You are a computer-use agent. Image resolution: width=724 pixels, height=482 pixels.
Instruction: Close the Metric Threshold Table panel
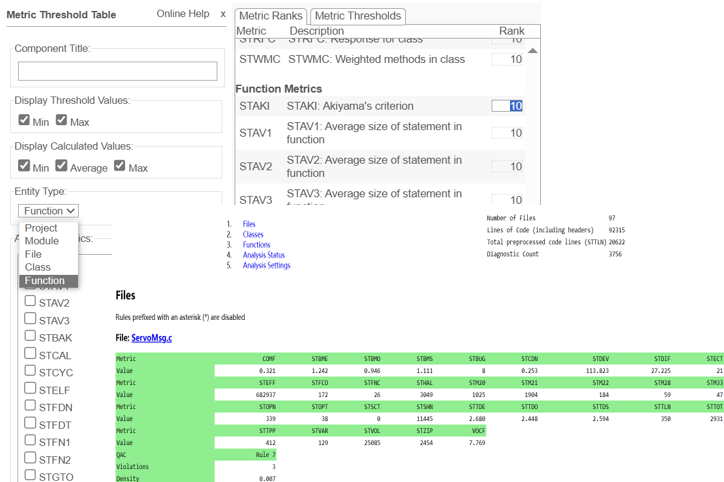[x=223, y=14]
